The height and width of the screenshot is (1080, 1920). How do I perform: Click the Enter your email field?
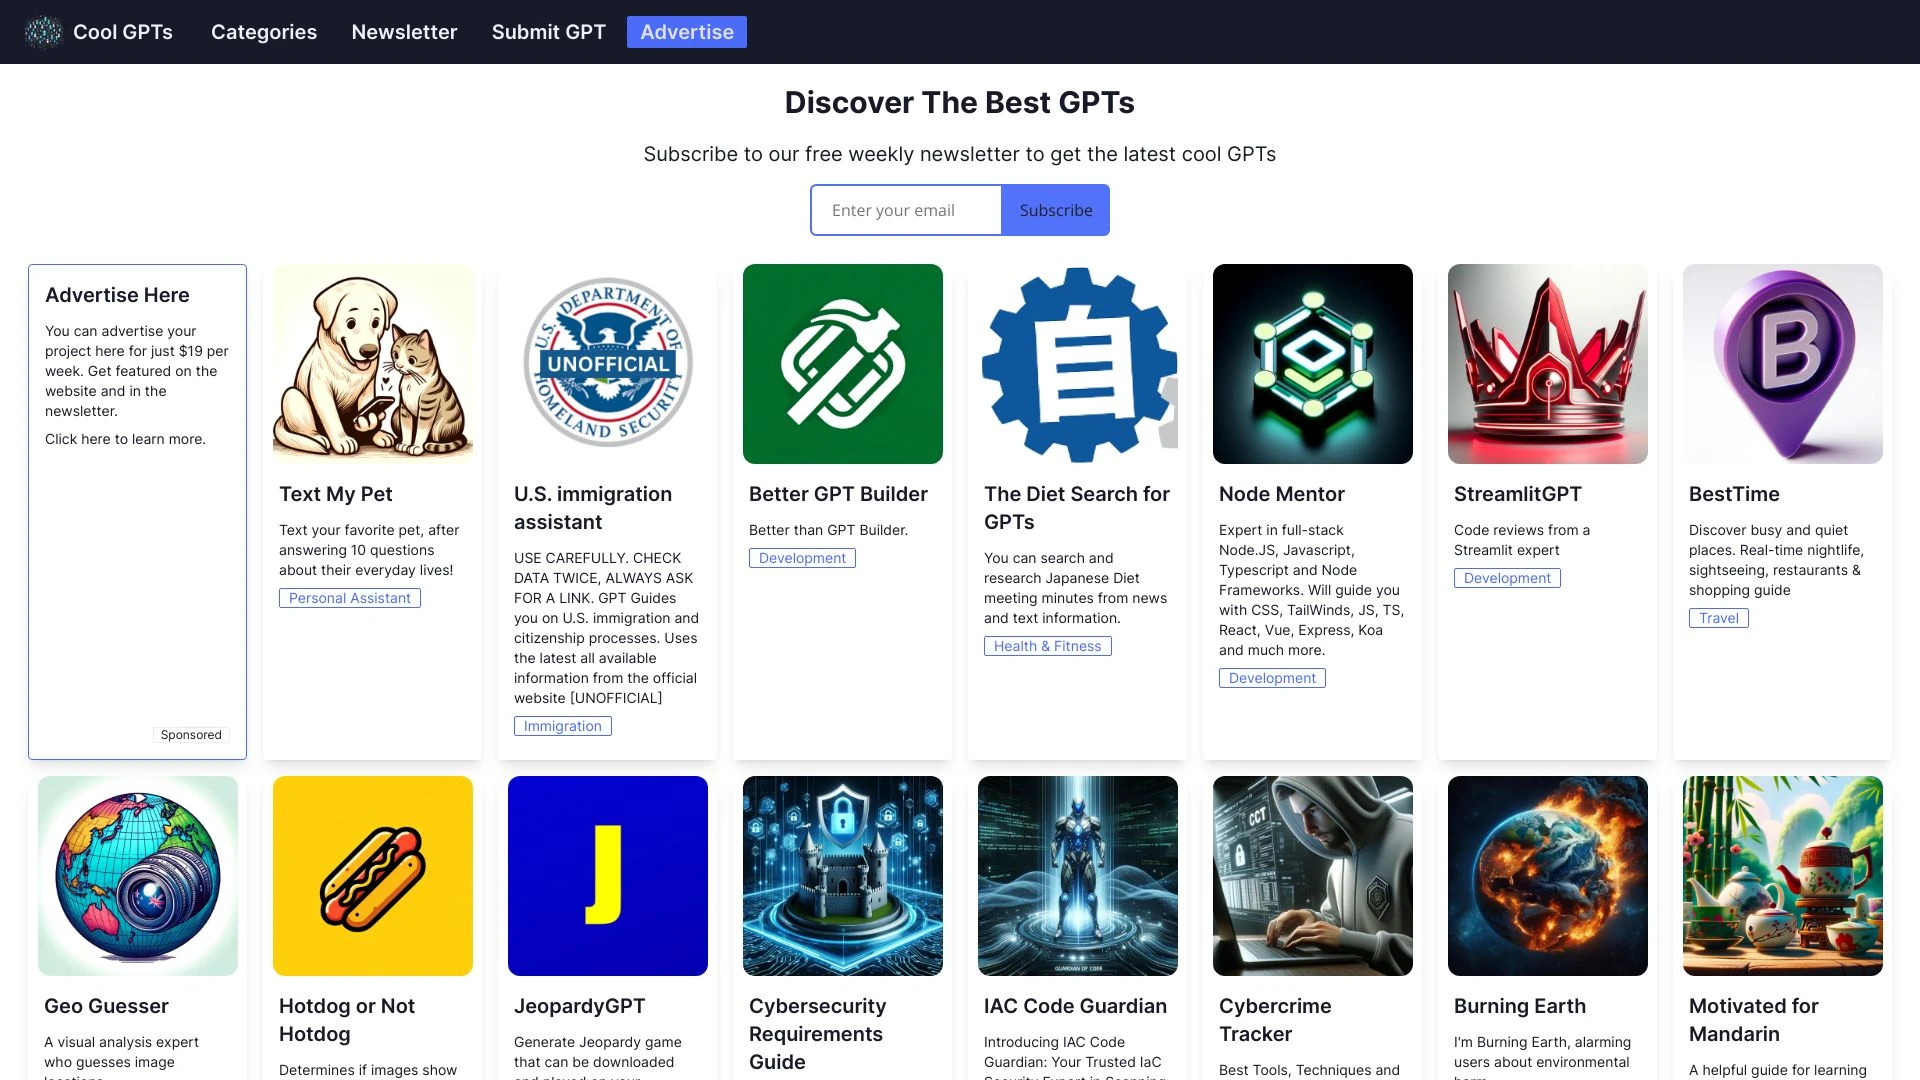coord(905,210)
